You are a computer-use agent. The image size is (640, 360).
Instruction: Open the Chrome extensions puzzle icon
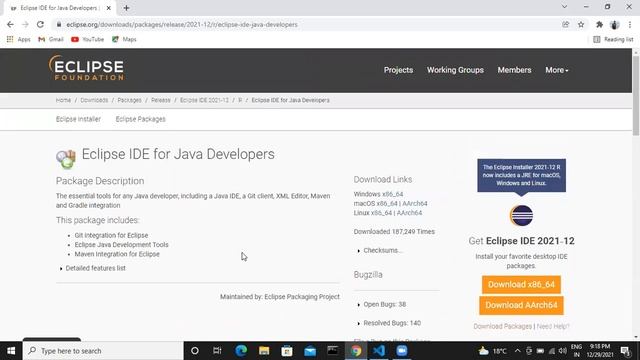599,24
